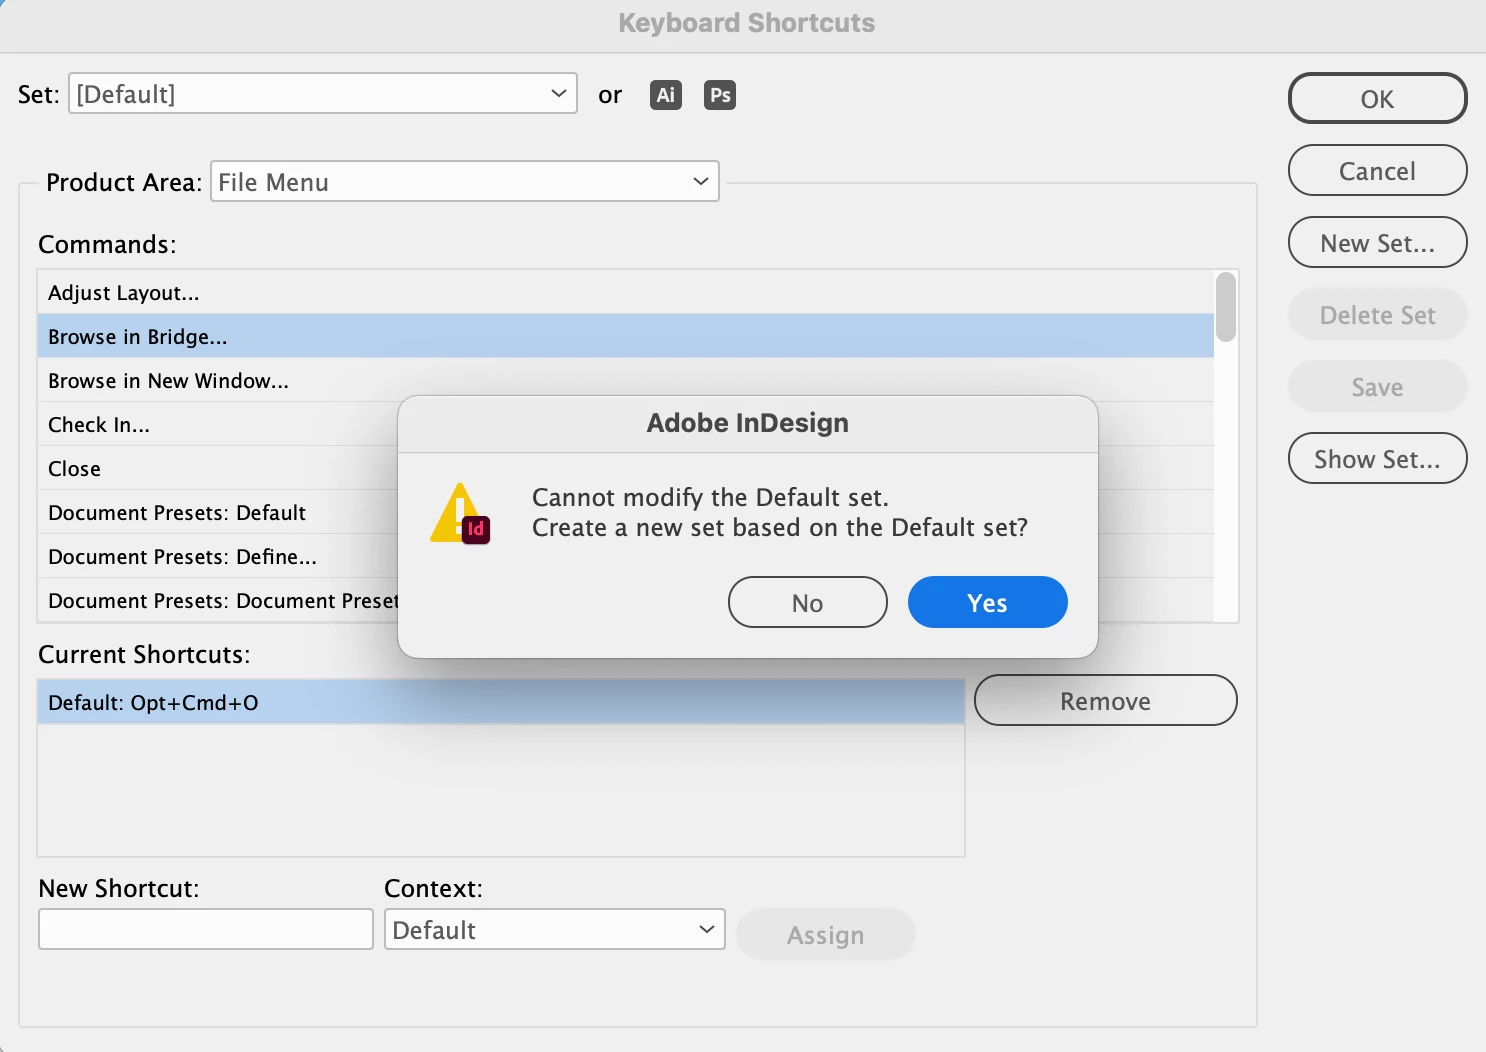Click the Assign button
The width and height of the screenshot is (1486, 1052).
pyautogui.click(x=826, y=935)
